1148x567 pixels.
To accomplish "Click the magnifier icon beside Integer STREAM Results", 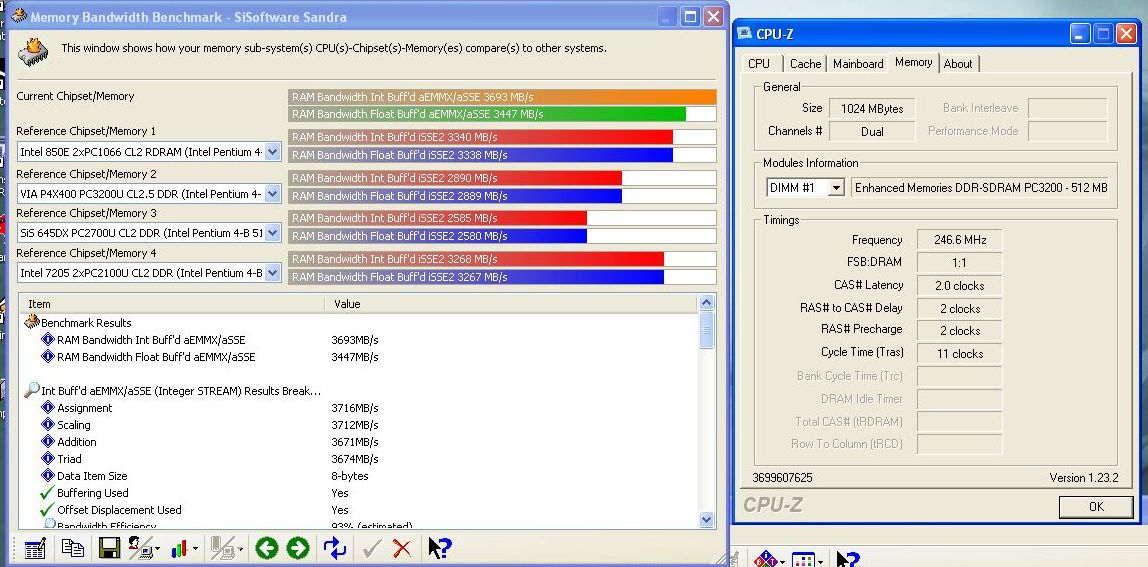I will pos(31,390).
